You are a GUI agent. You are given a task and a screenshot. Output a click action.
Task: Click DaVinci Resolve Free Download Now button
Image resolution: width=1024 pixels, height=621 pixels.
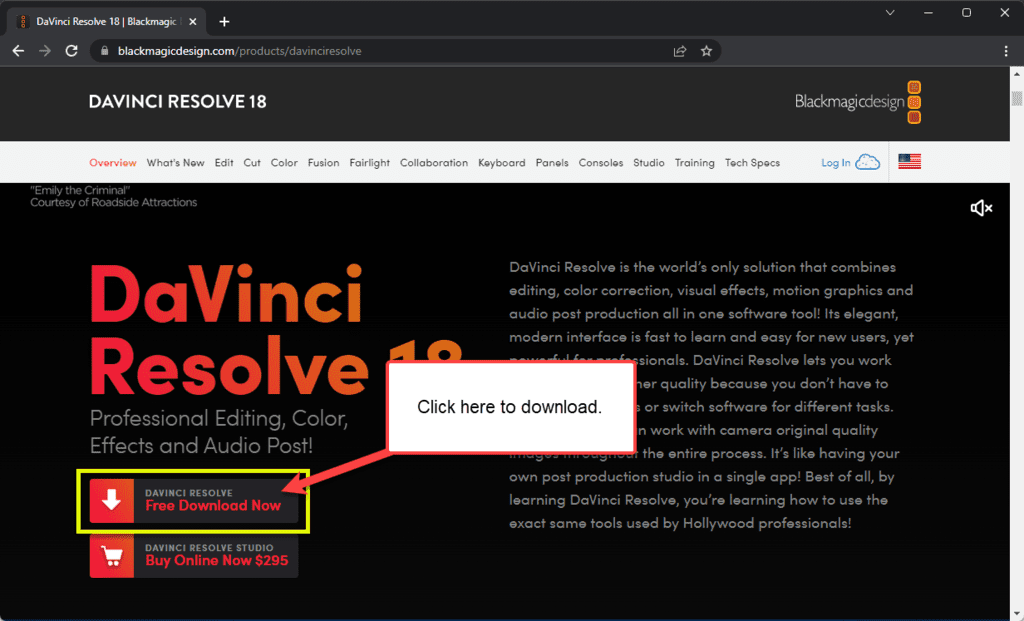tap(194, 501)
